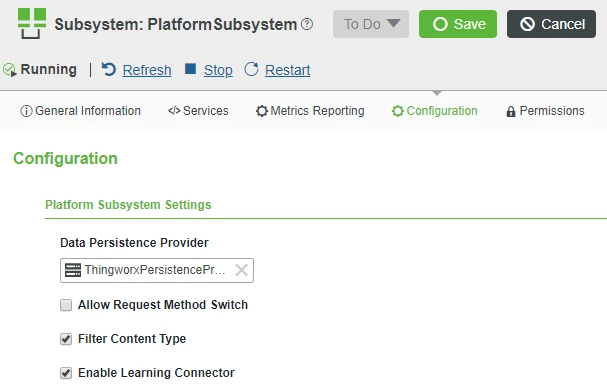Select the Configuration tab

(x=434, y=111)
